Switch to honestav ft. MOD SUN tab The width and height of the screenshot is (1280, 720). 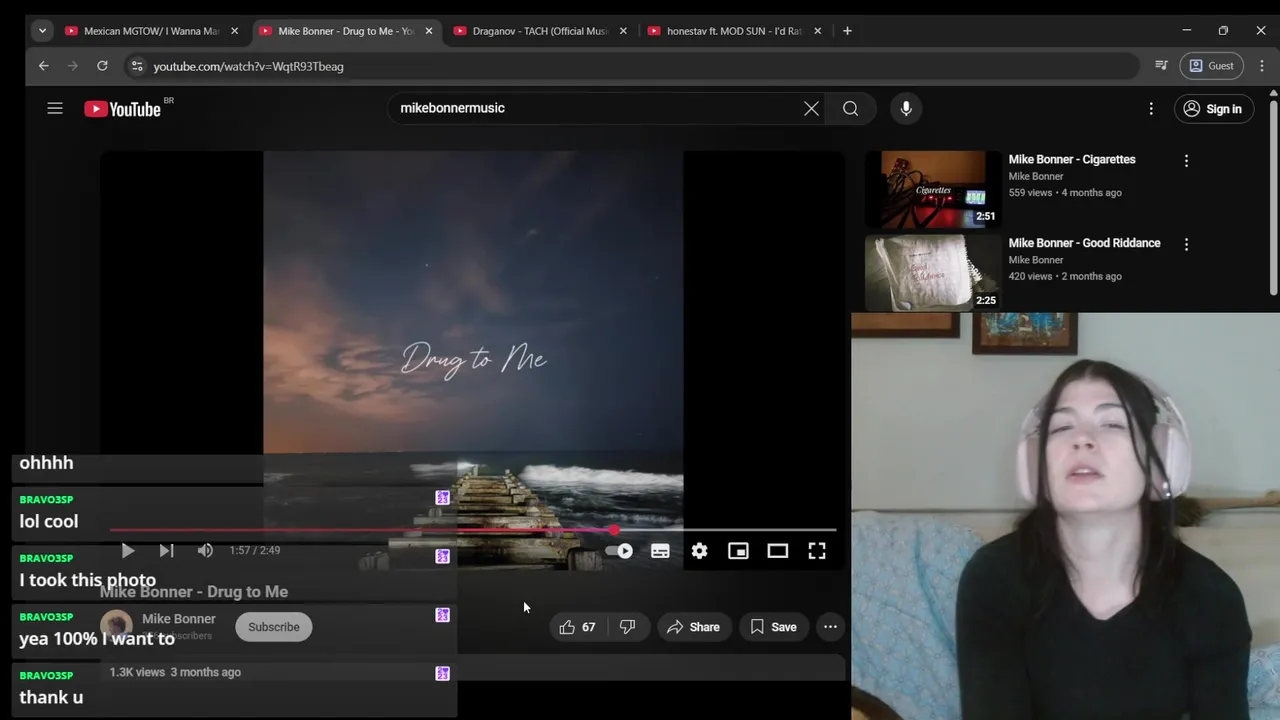735,31
